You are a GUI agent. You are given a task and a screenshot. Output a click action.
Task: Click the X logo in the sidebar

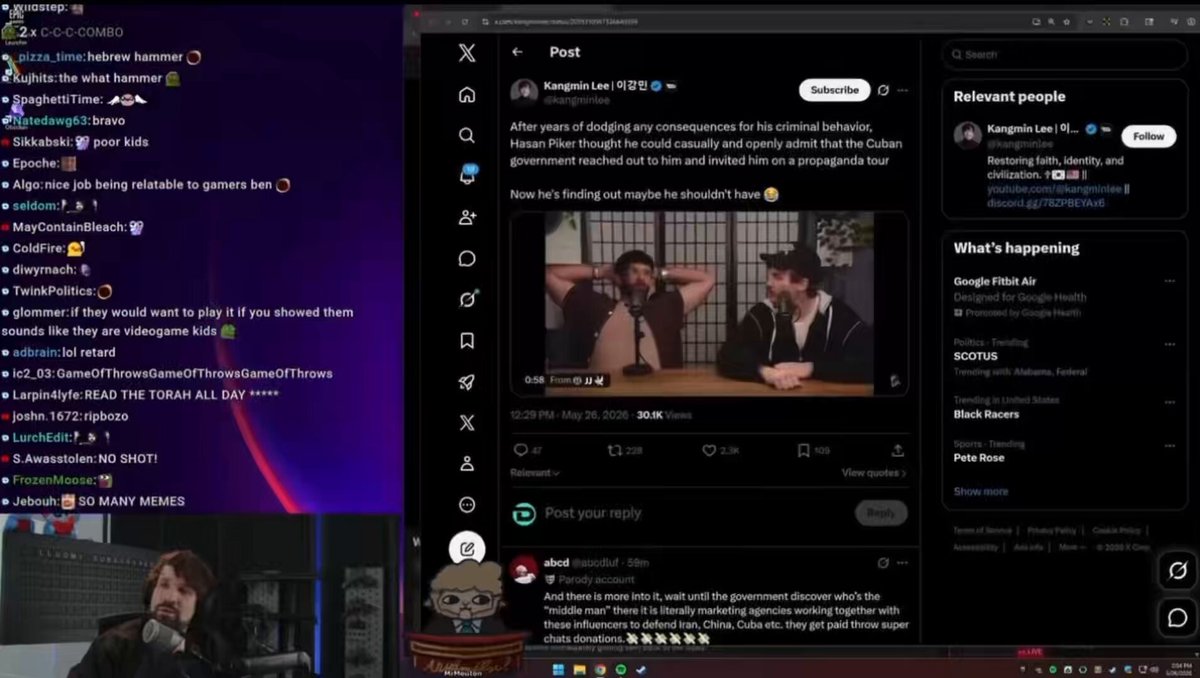[x=467, y=53]
